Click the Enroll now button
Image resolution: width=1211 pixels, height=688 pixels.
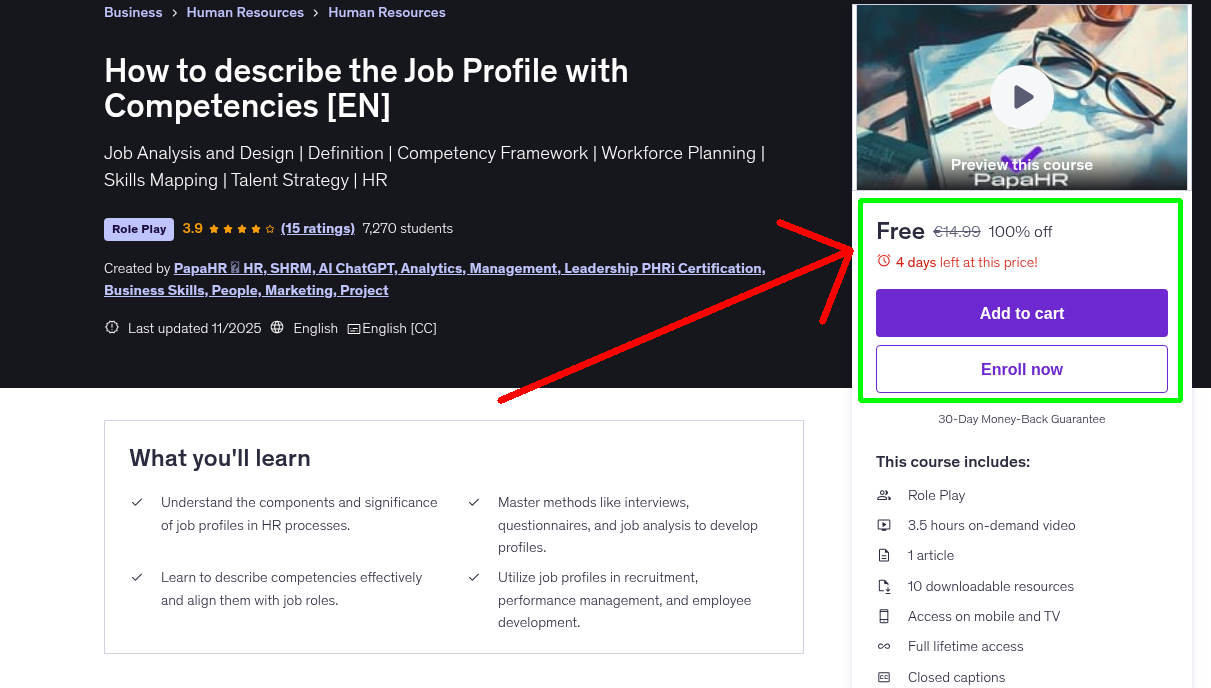pos(1021,368)
